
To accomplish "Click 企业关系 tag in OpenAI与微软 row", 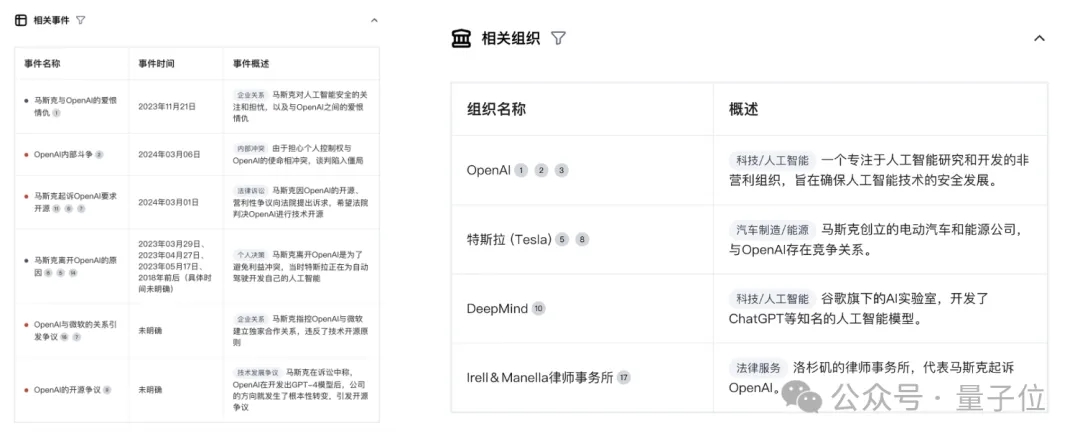I will [251, 319].
